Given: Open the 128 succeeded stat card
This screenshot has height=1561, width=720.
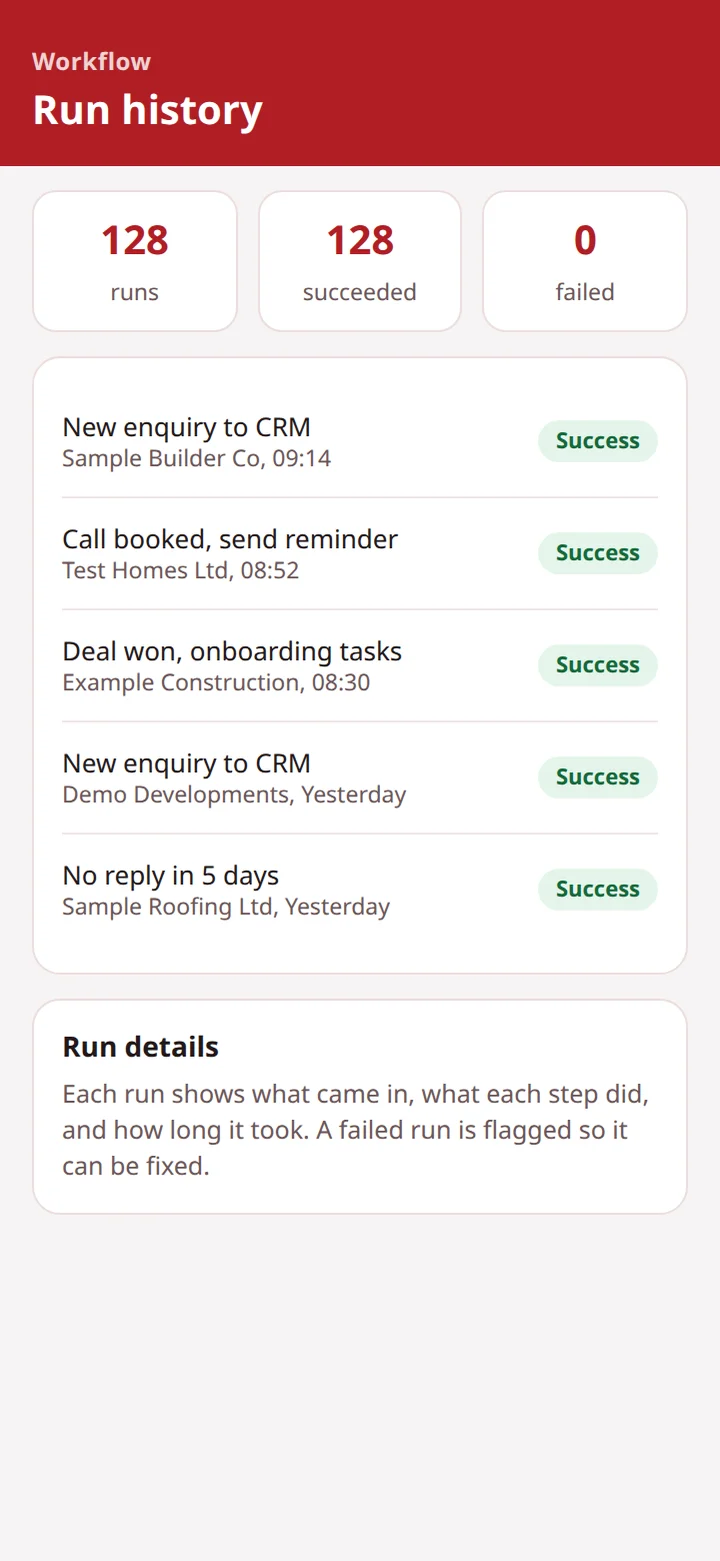Looking at the screenshot, I should pyautogui.click(x=360, y=261).
